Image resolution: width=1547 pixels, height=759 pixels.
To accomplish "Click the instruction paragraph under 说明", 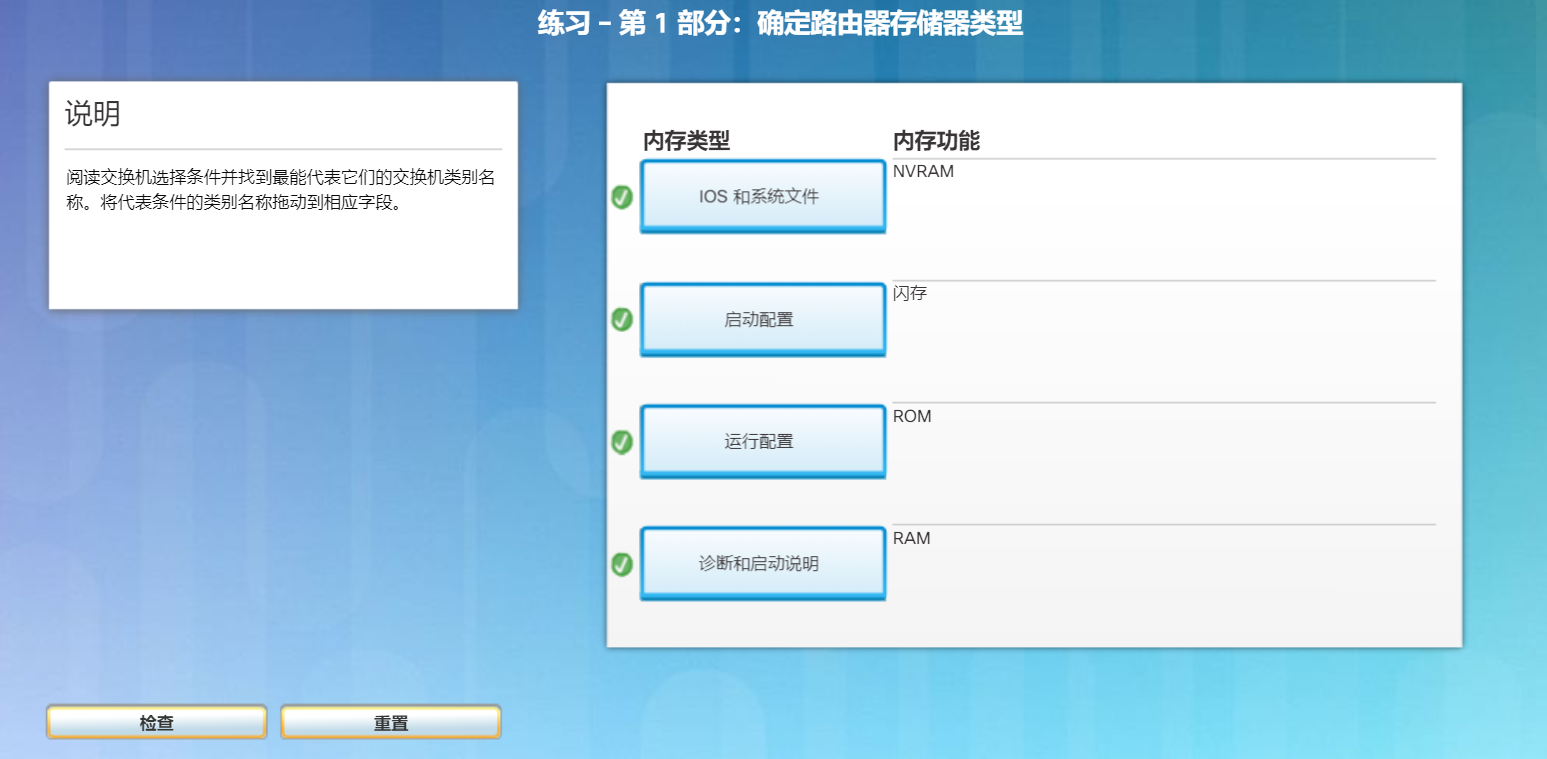I will click(x=281, y=189).
